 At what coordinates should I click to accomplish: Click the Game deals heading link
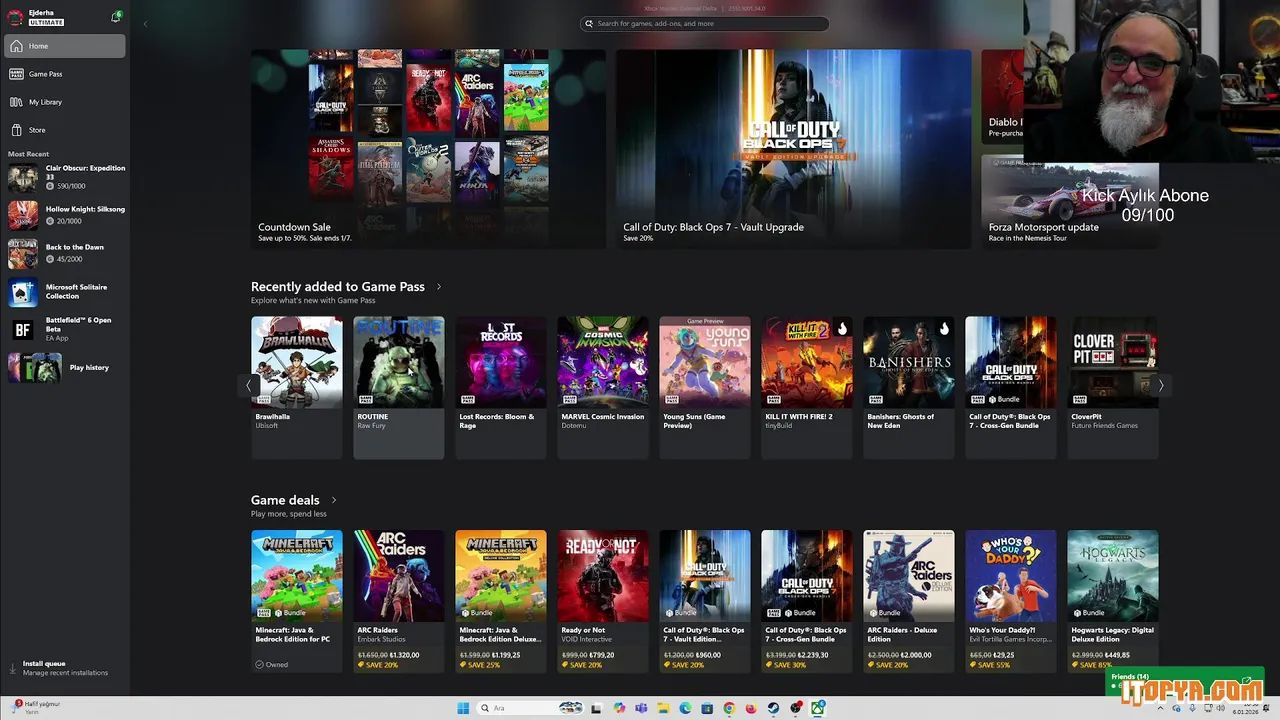285,500
